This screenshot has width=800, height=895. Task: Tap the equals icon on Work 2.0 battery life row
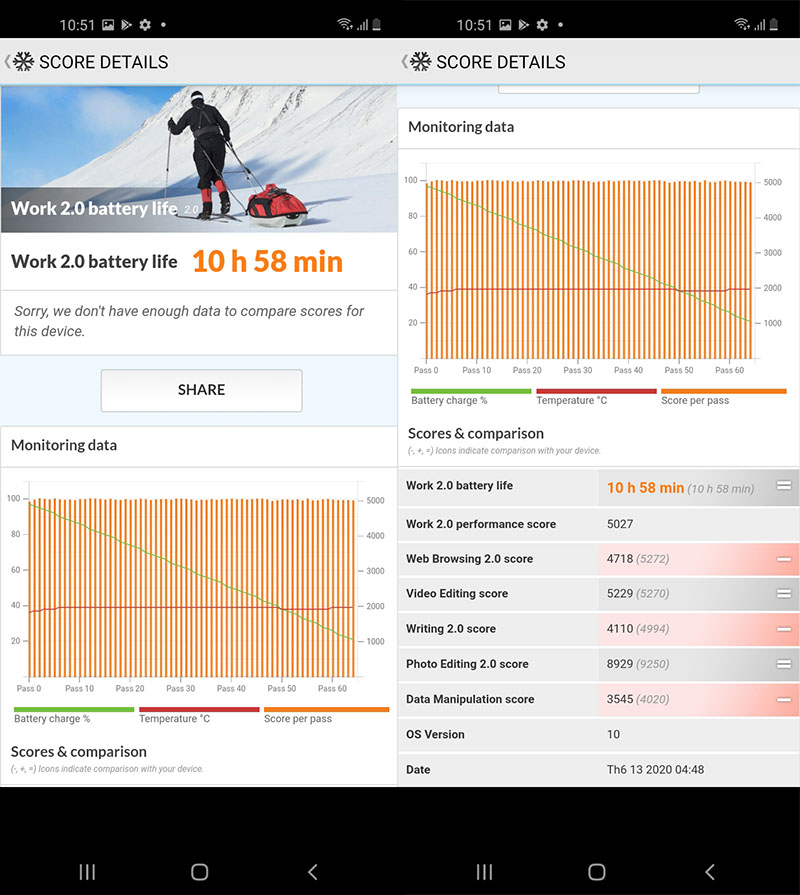[x=784, y=485]
